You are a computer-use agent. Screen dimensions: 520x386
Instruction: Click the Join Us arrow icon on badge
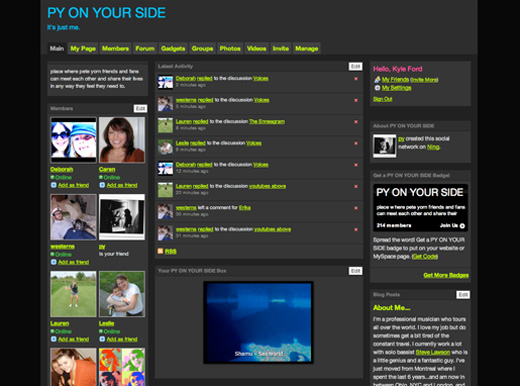pyautogui.click(x=462, y=226)
